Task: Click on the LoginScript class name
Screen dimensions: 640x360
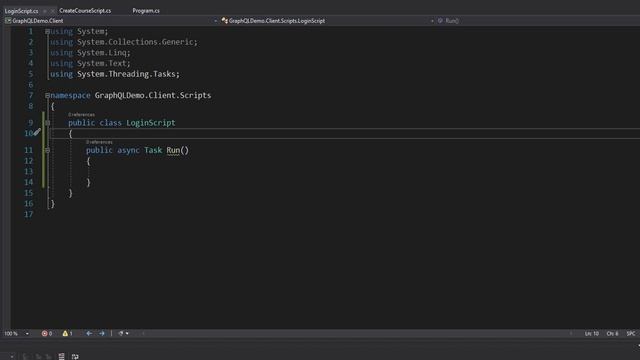Action: pyautogui.click(x=151, y=123)
